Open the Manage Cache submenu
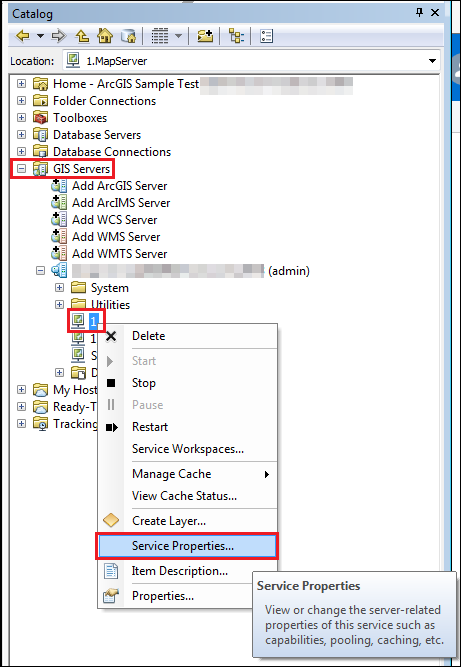Viewport: 461px width, 667px height. click(x=188, y=474)
